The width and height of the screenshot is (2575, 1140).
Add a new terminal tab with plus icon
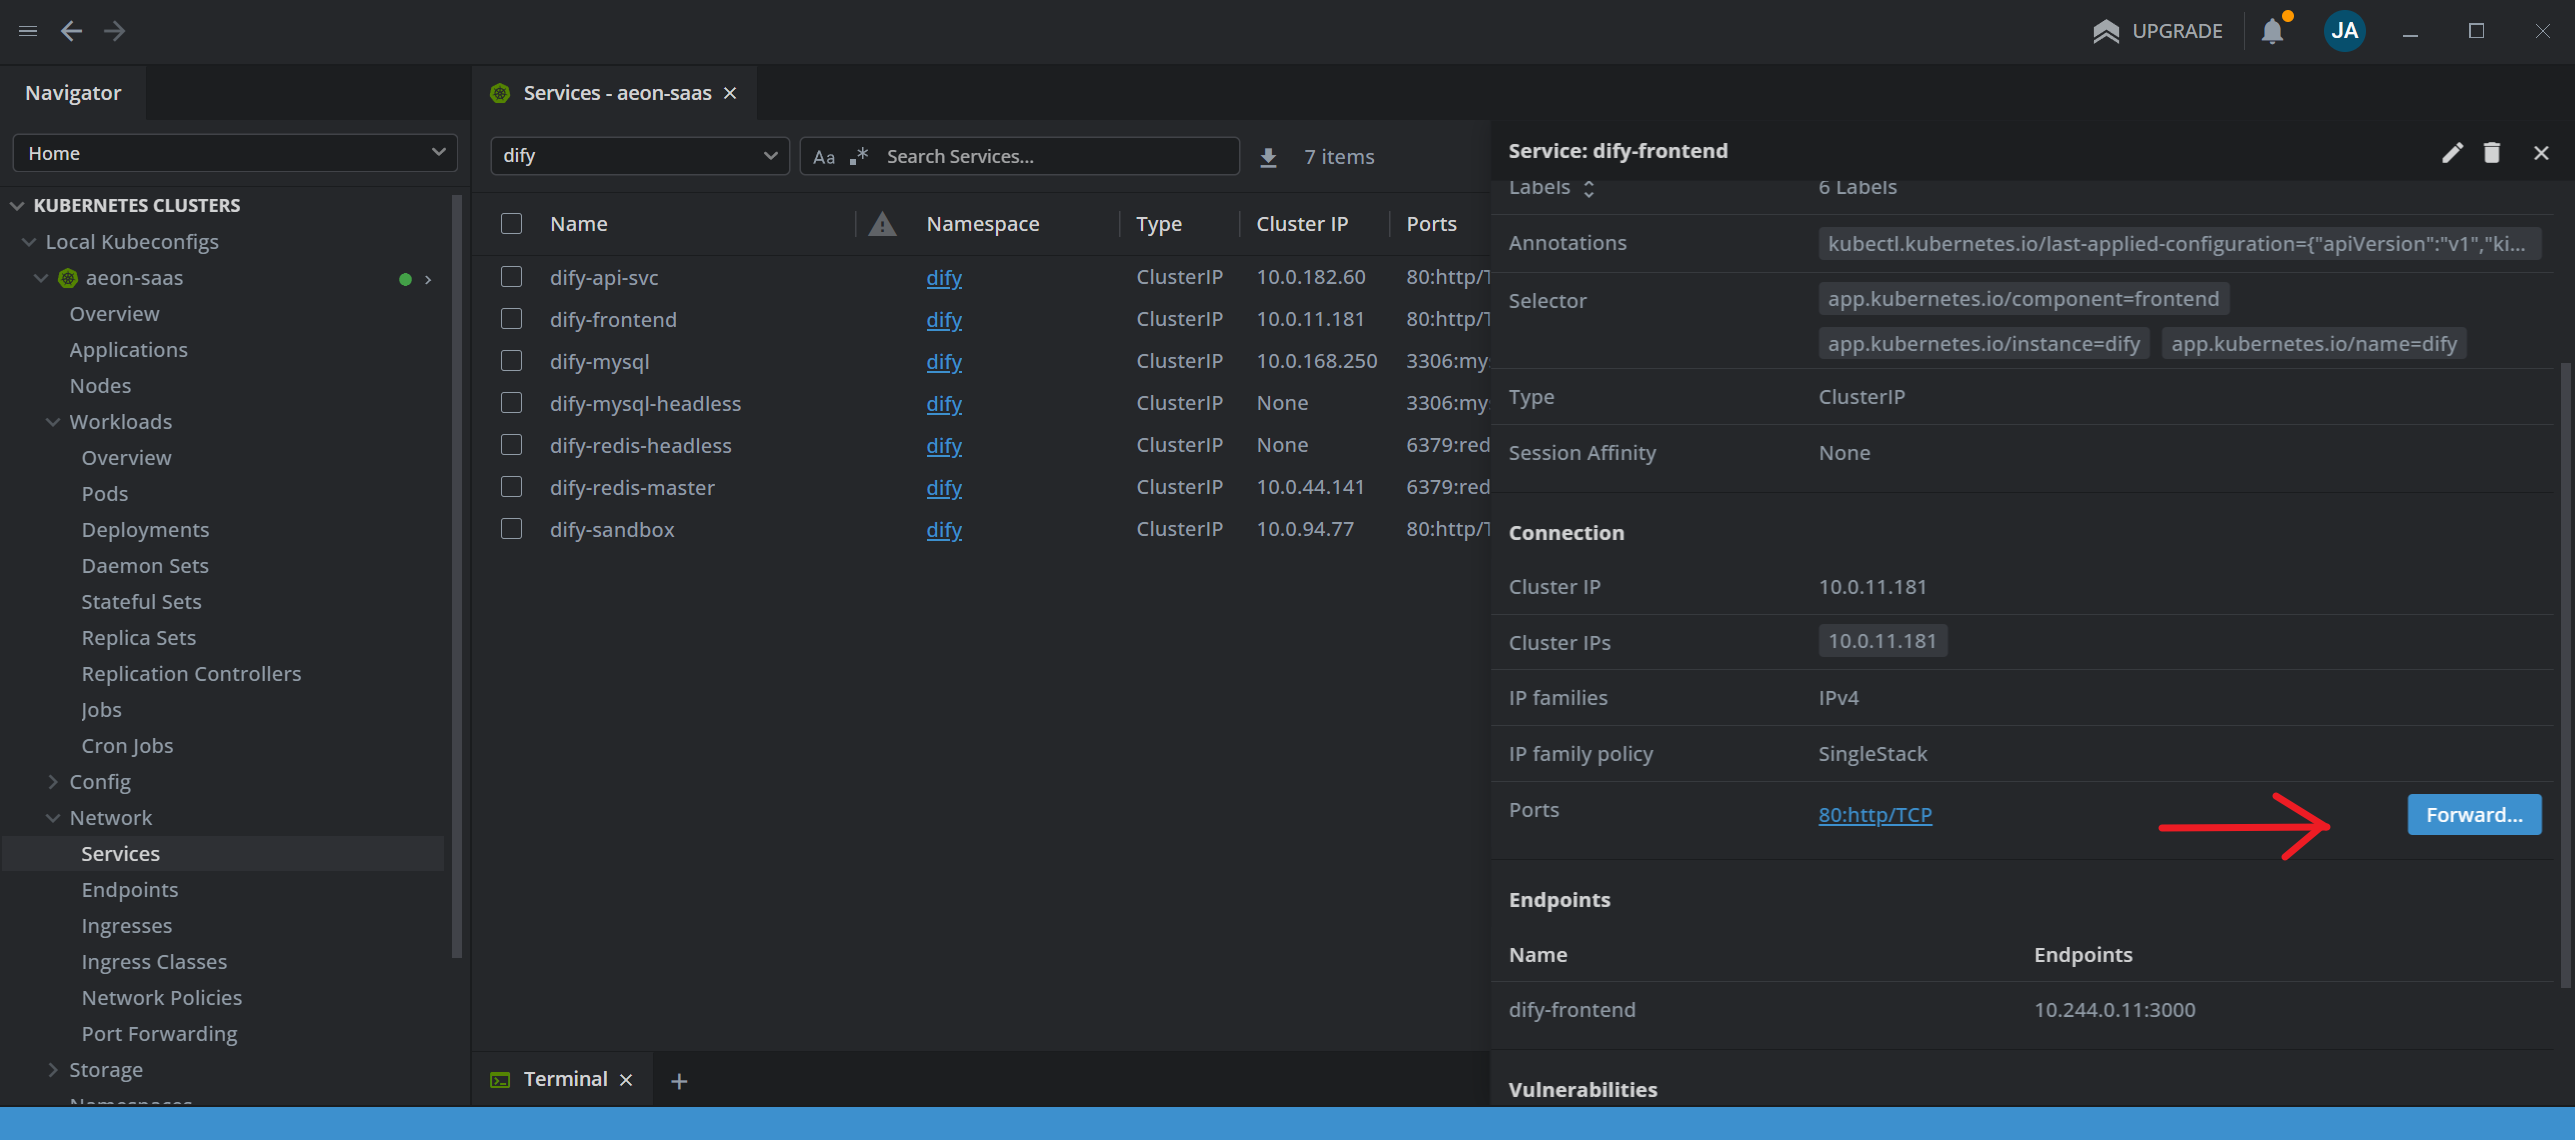(679, 1081)
